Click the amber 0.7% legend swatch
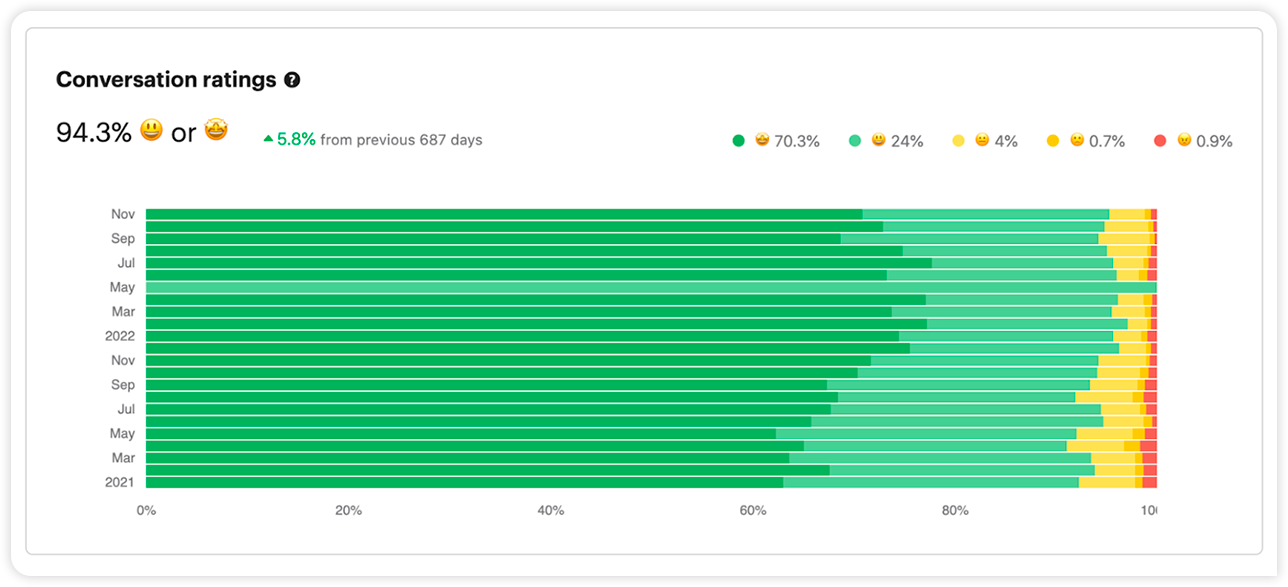 point(1053,141)
